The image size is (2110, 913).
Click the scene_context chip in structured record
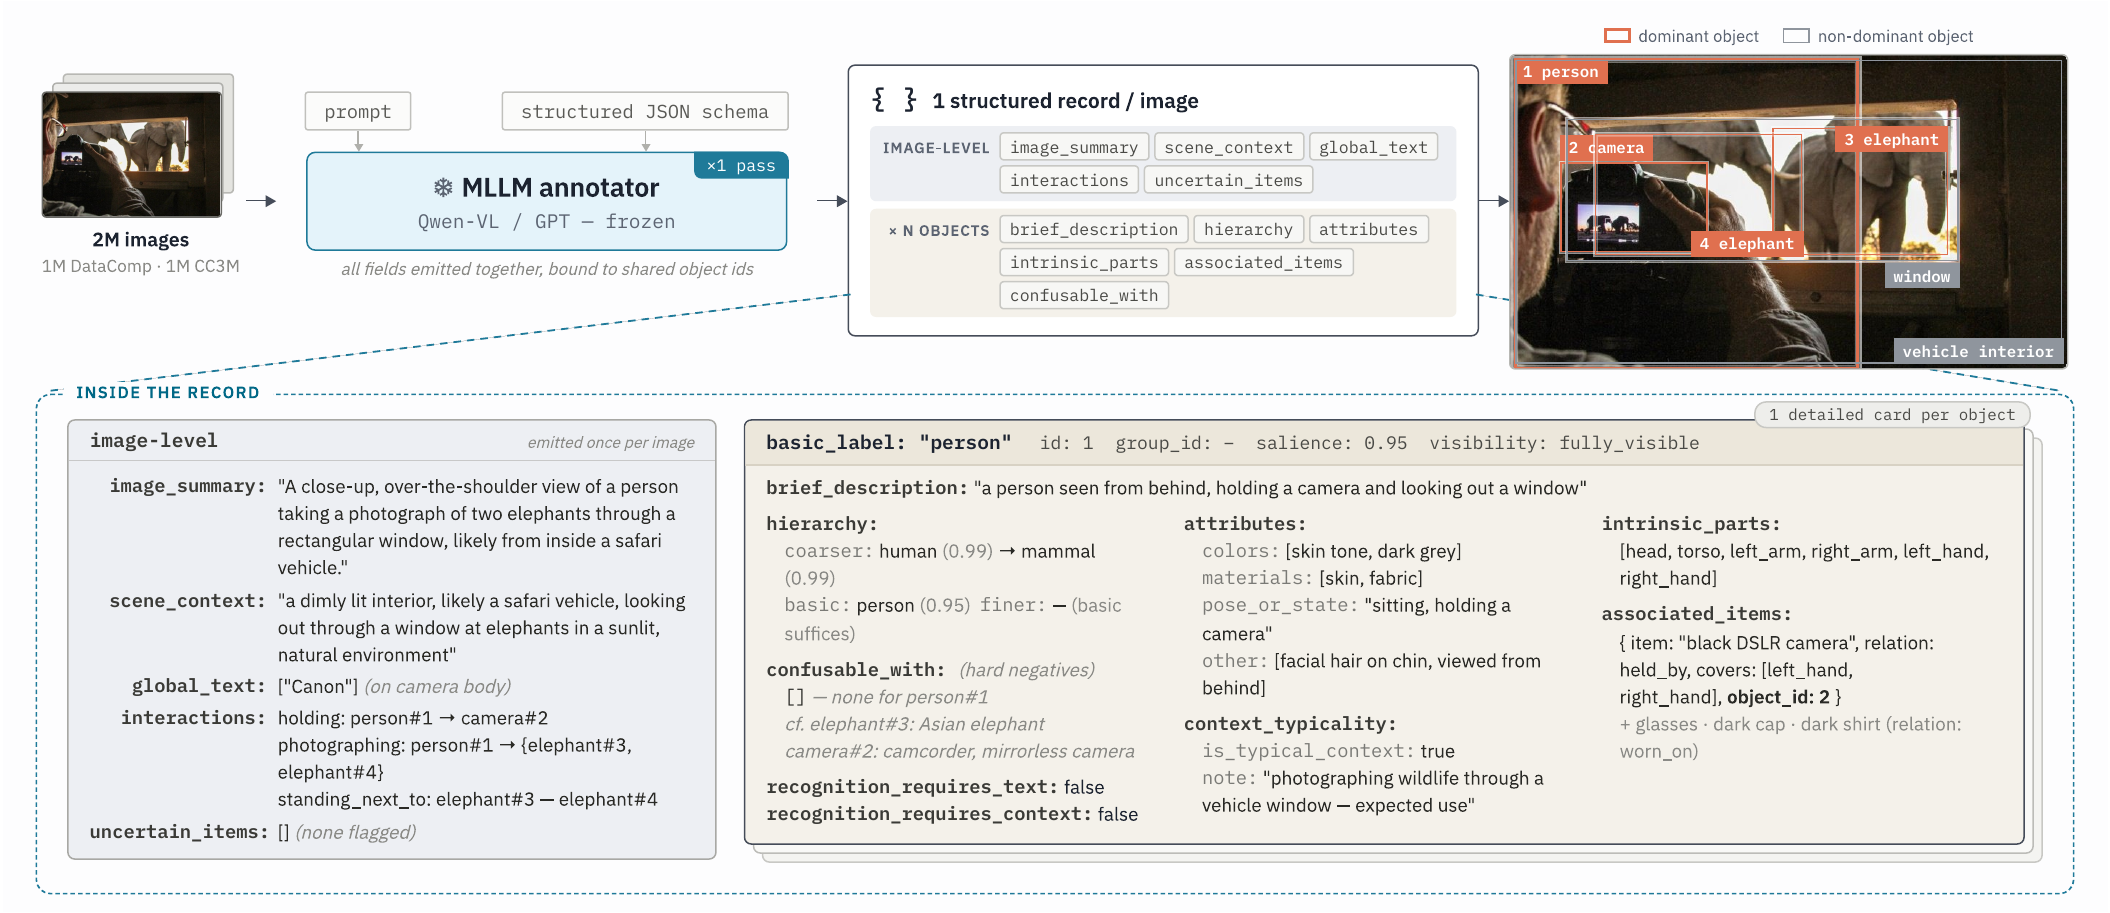[x=1228, y=147]
